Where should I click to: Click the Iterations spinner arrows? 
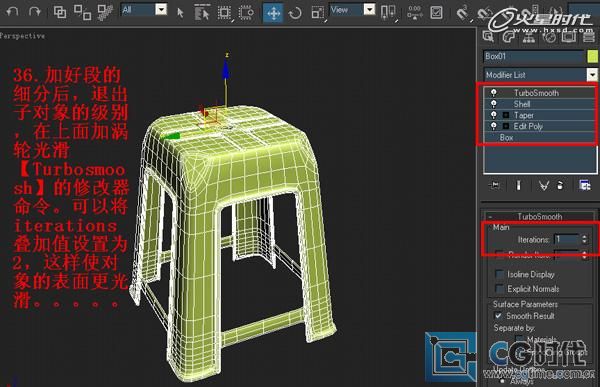click(x=584, y=239)
